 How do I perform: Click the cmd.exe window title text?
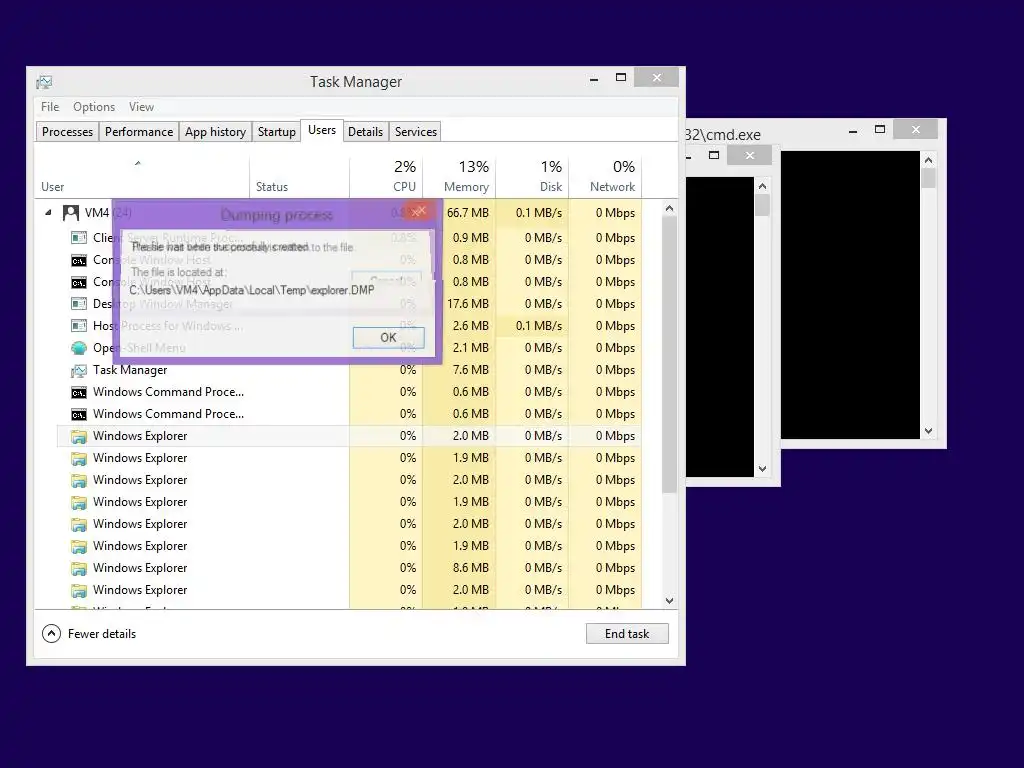click(723, 135)
